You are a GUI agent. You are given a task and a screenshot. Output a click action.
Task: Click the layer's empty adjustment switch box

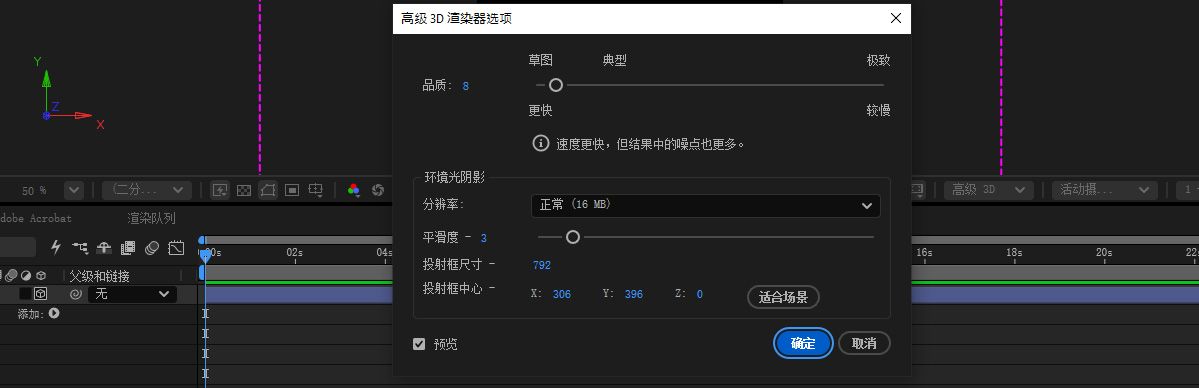[25, 294]
